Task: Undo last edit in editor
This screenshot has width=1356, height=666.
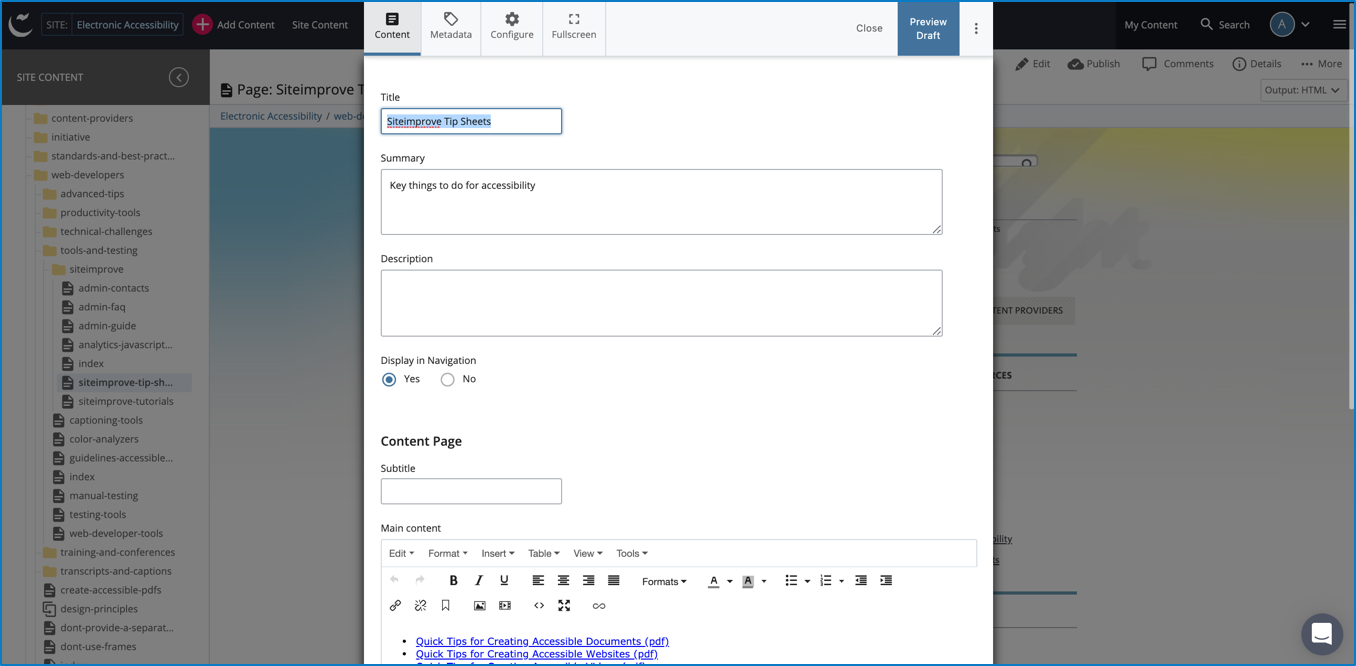Action: point(394,581)
